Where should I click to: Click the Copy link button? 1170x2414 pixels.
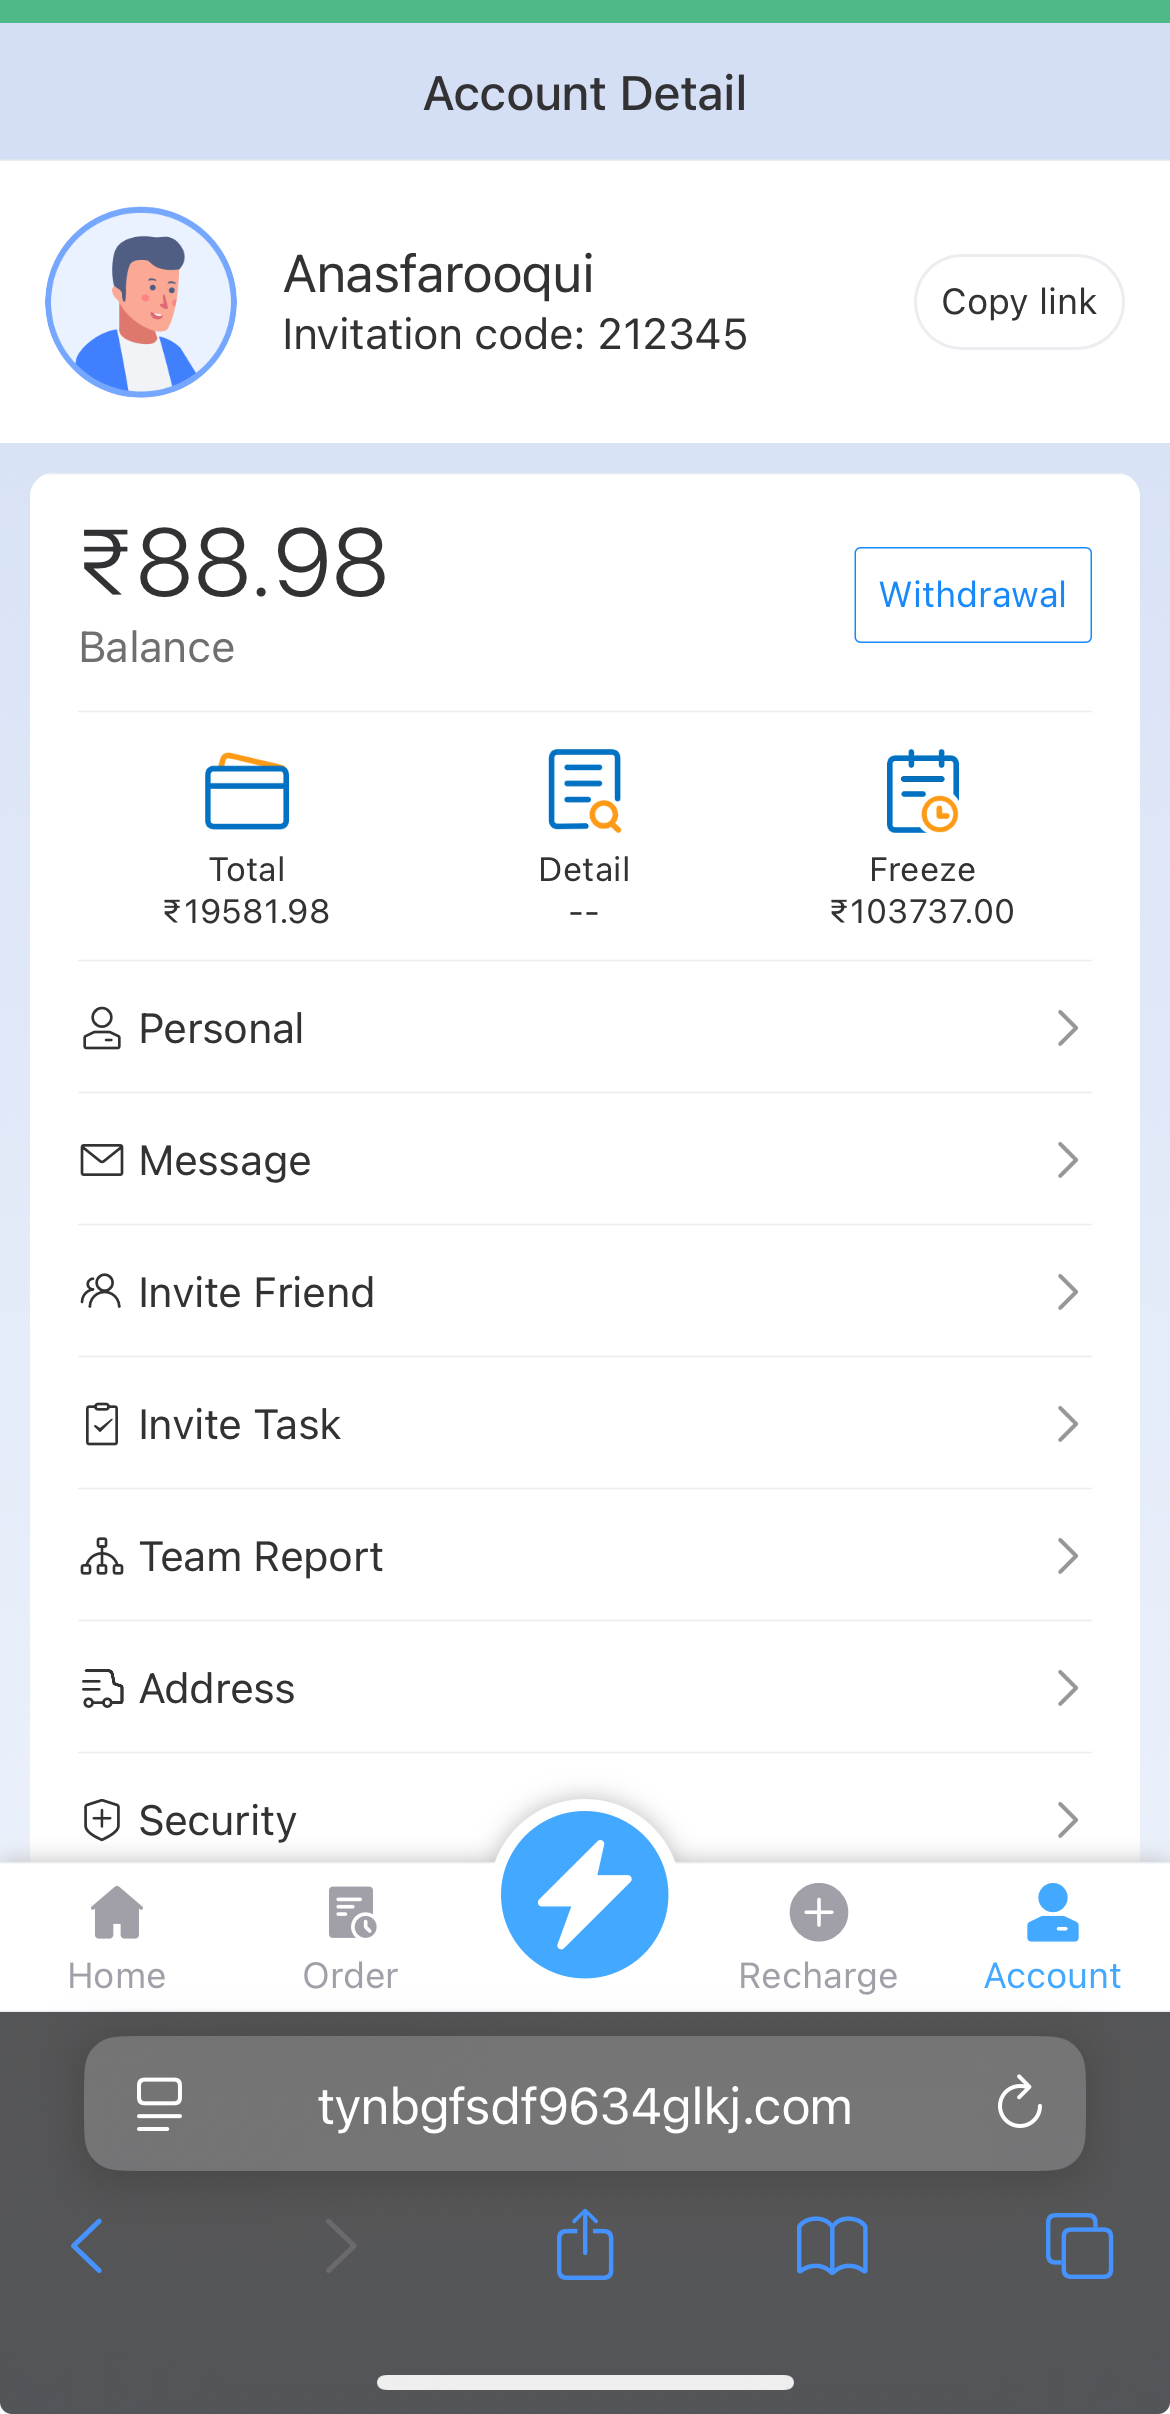tap(1018, 302)
